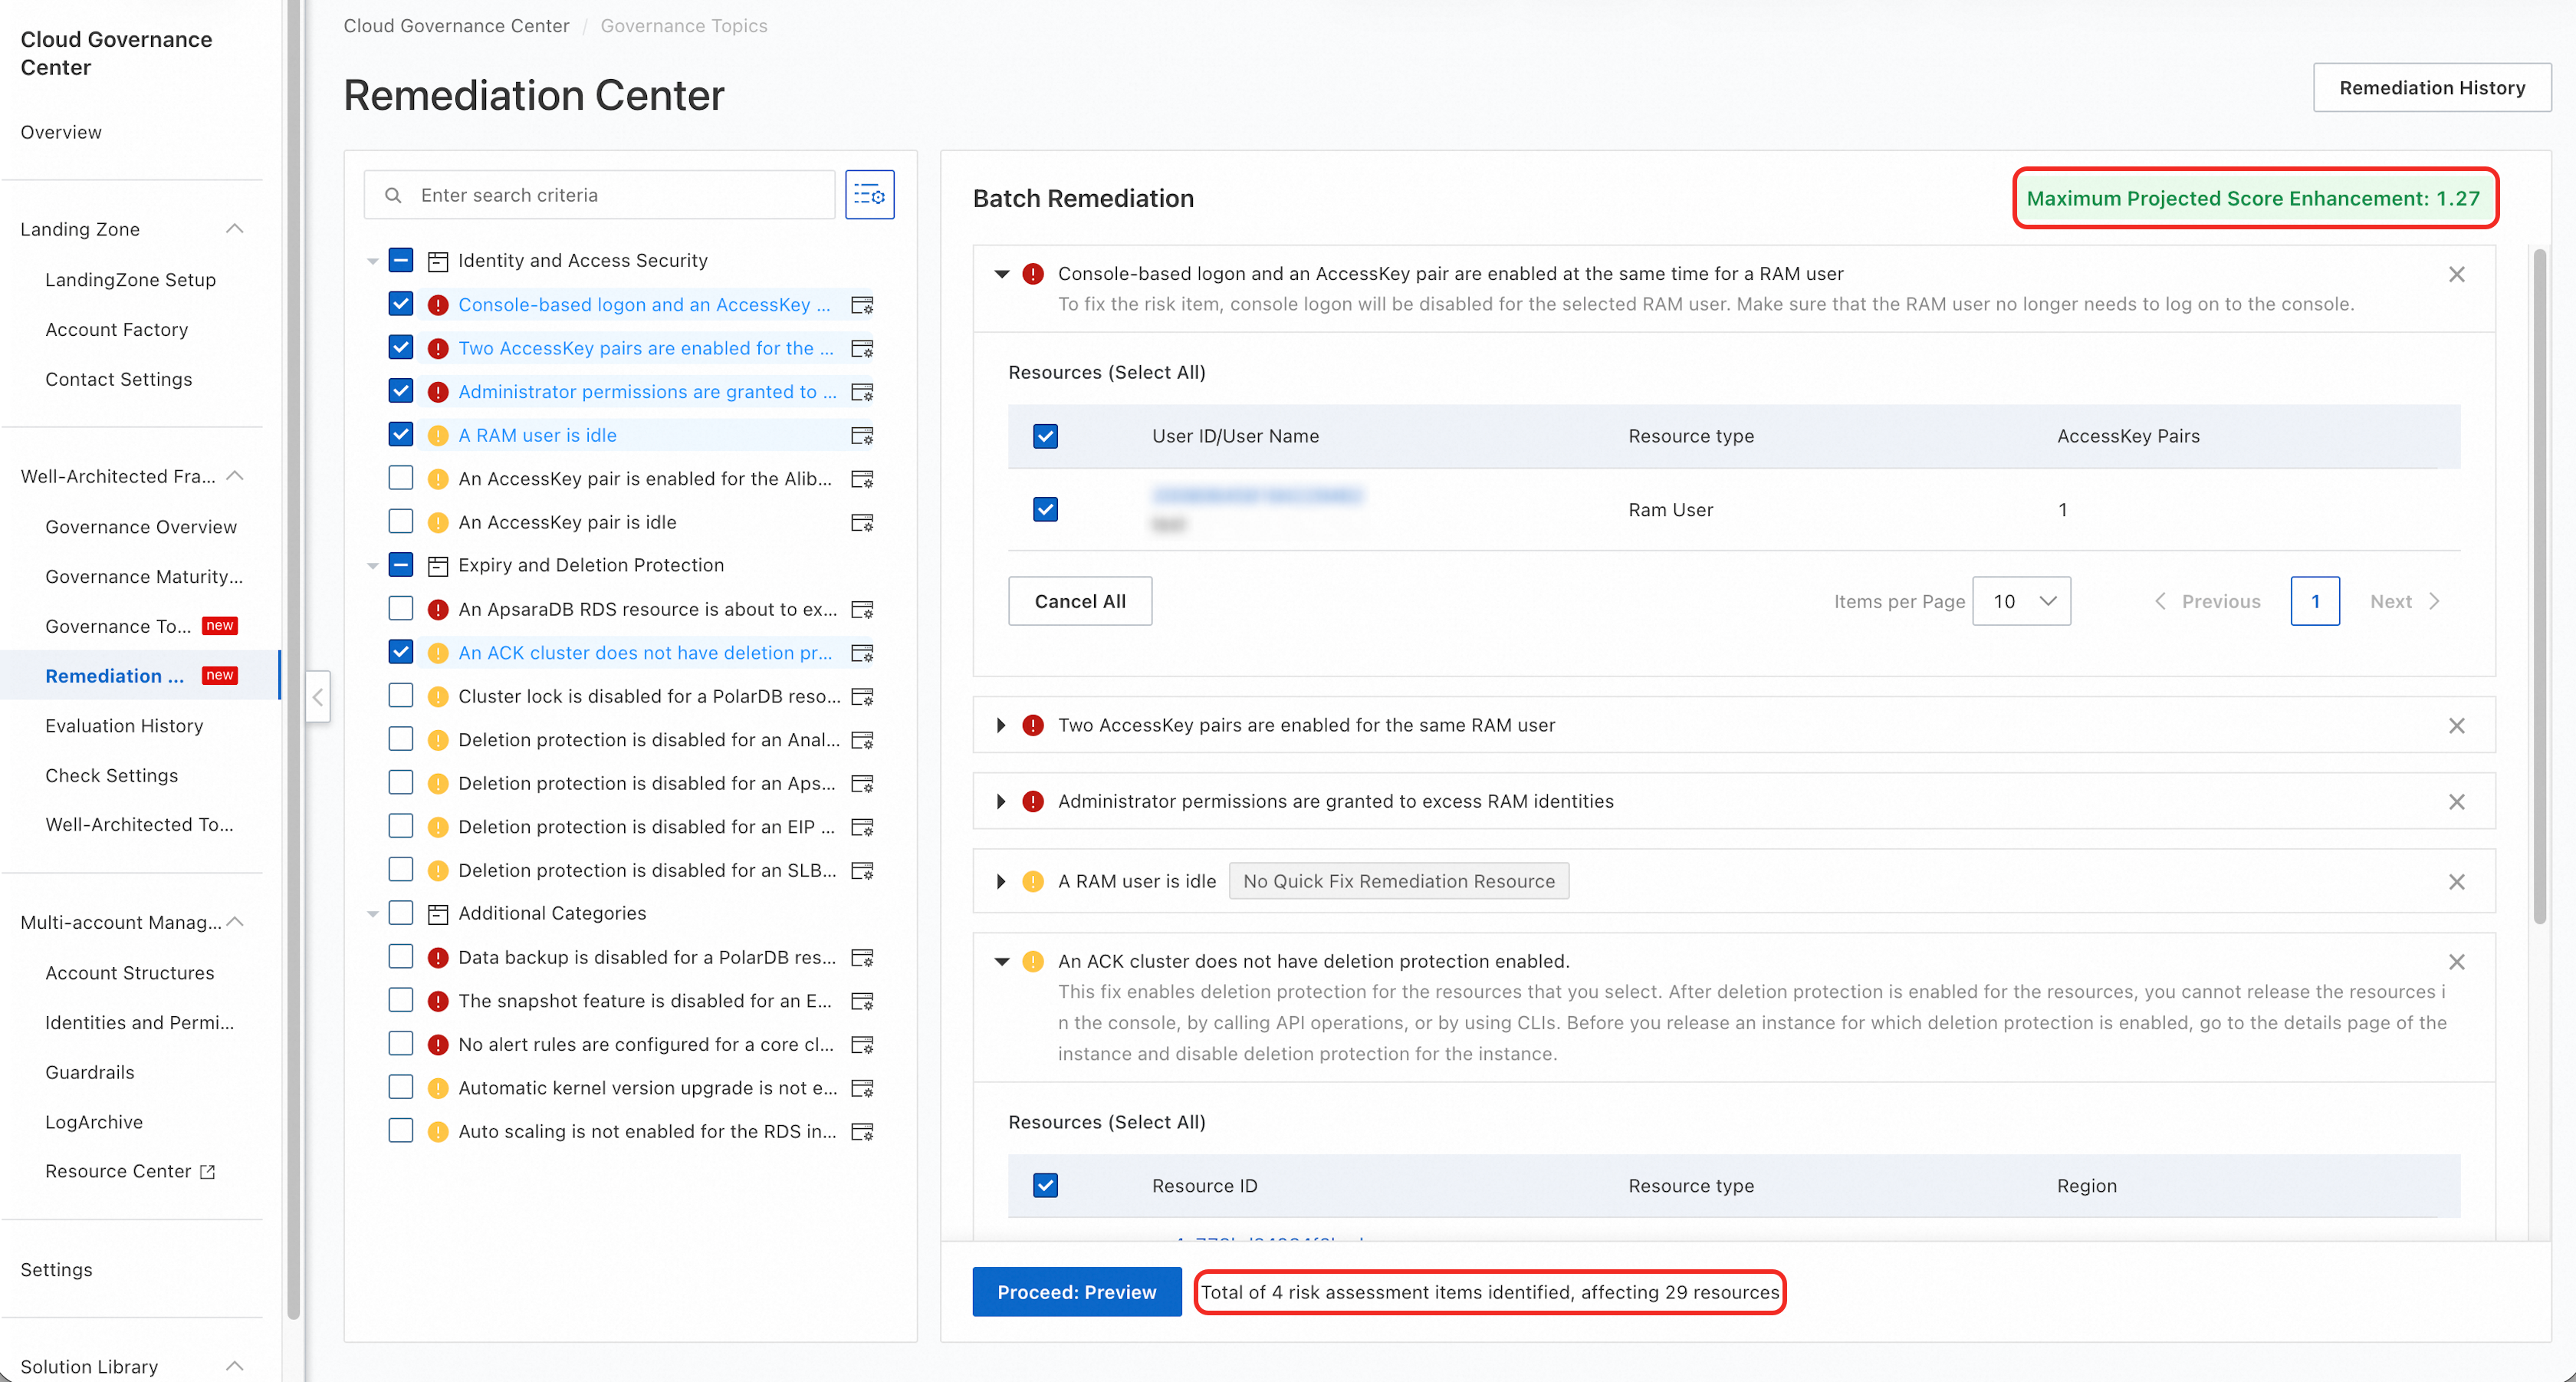Screen dimensions: 2576x1382
Task: Expand 'Two AccessKey pairs are enabled' batch item
Action: click(x=1001, y=726)
